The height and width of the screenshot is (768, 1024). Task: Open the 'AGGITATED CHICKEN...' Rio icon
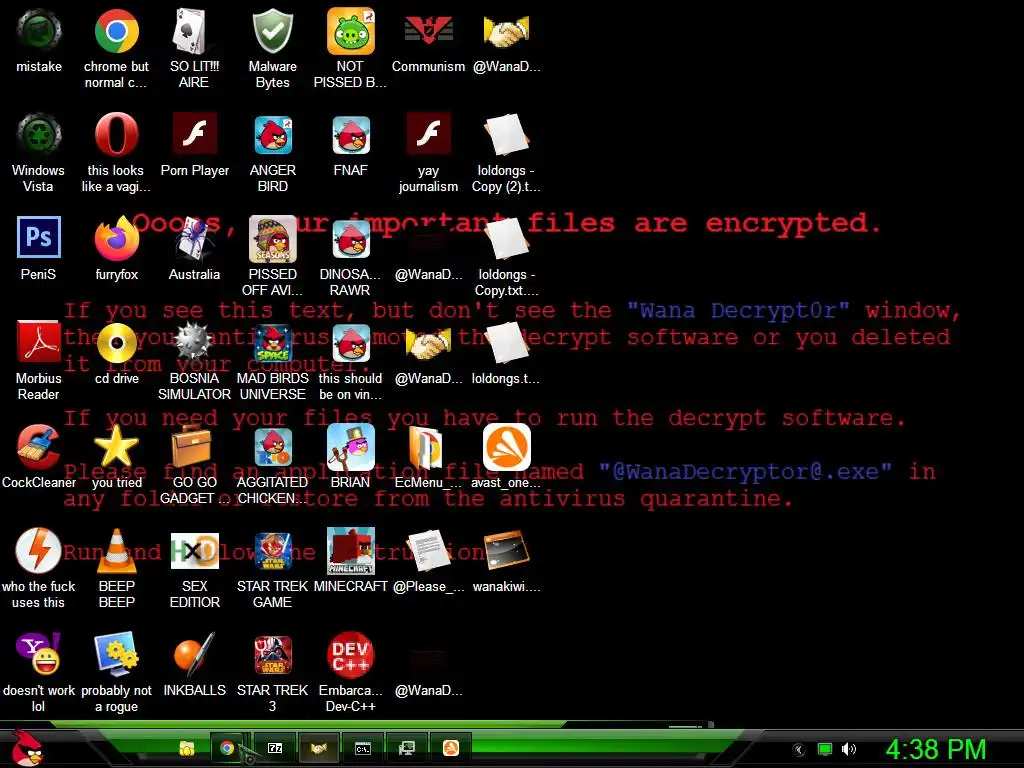click(272, 447)
